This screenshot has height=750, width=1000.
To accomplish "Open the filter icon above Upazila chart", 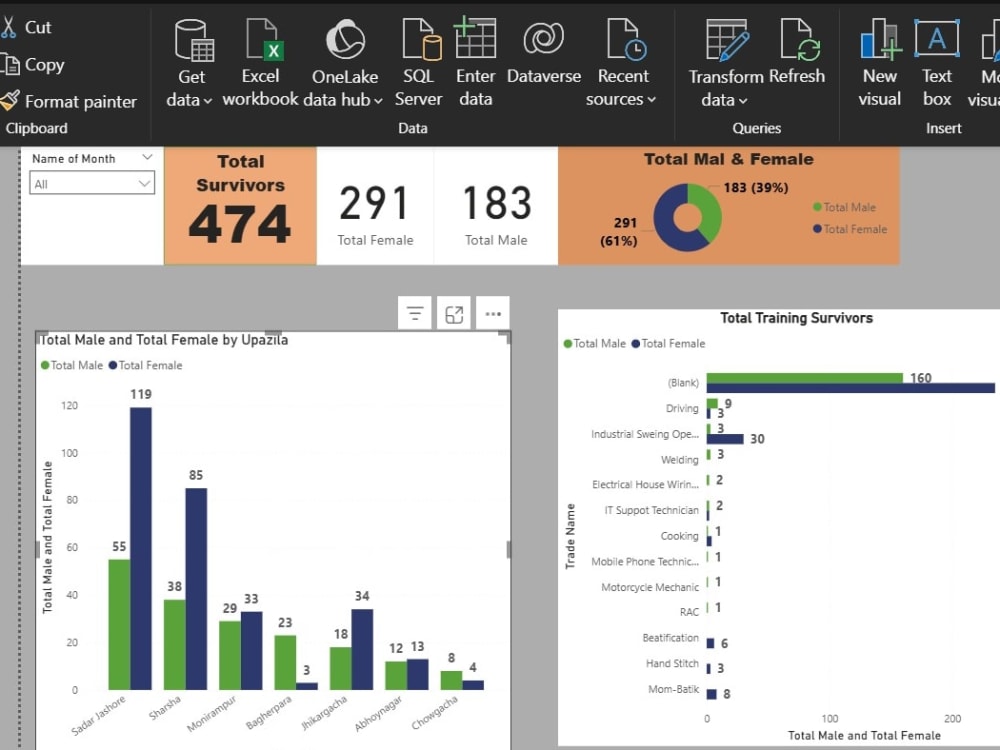I will point(415,313).
